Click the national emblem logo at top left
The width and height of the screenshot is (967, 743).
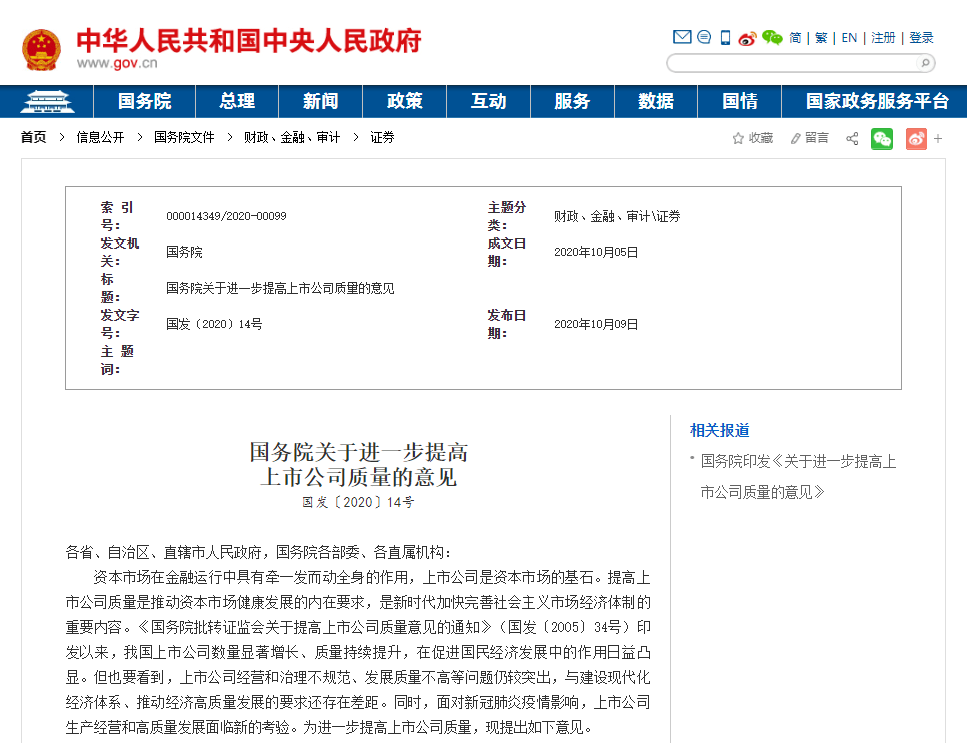click(40, 46)
